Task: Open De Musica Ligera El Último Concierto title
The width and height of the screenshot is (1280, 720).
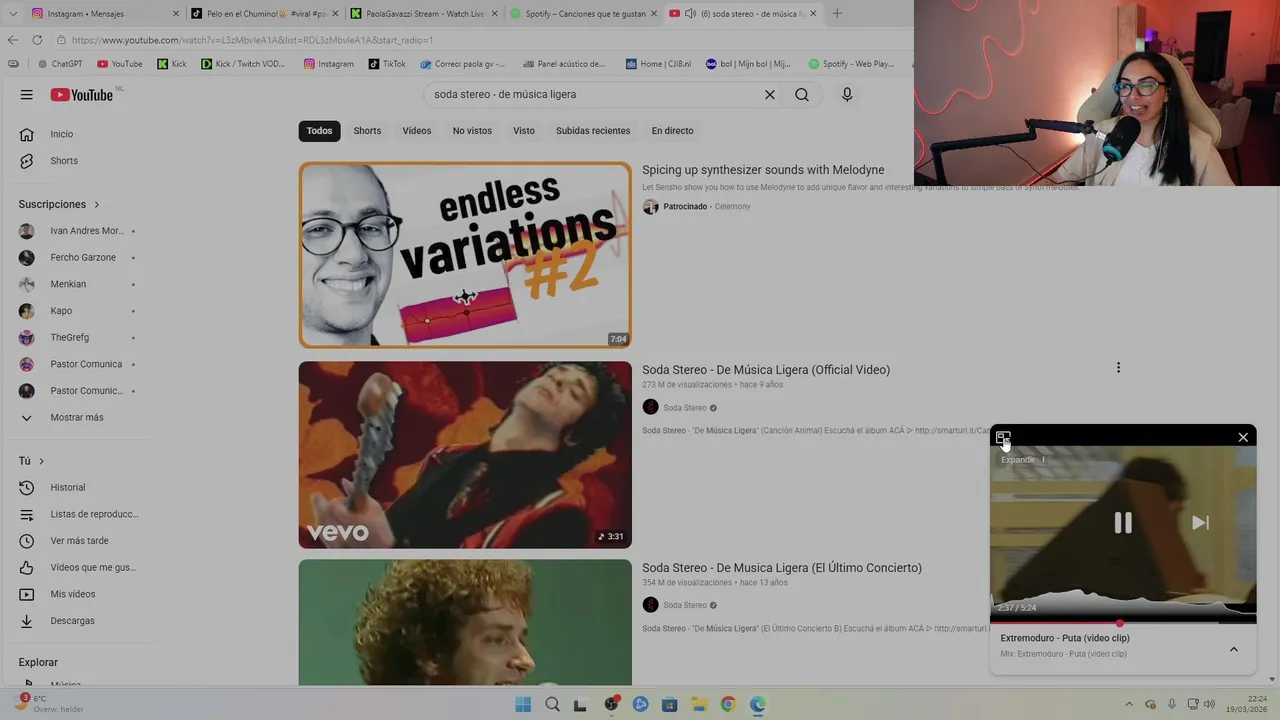Action: click(782, 568)
